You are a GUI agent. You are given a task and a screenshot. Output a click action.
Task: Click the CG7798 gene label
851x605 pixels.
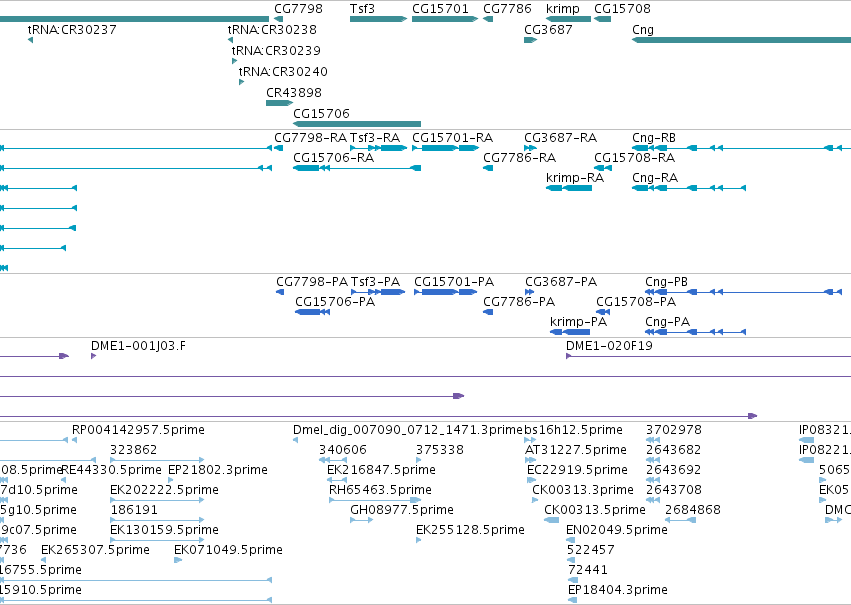[x=298, y=9]
